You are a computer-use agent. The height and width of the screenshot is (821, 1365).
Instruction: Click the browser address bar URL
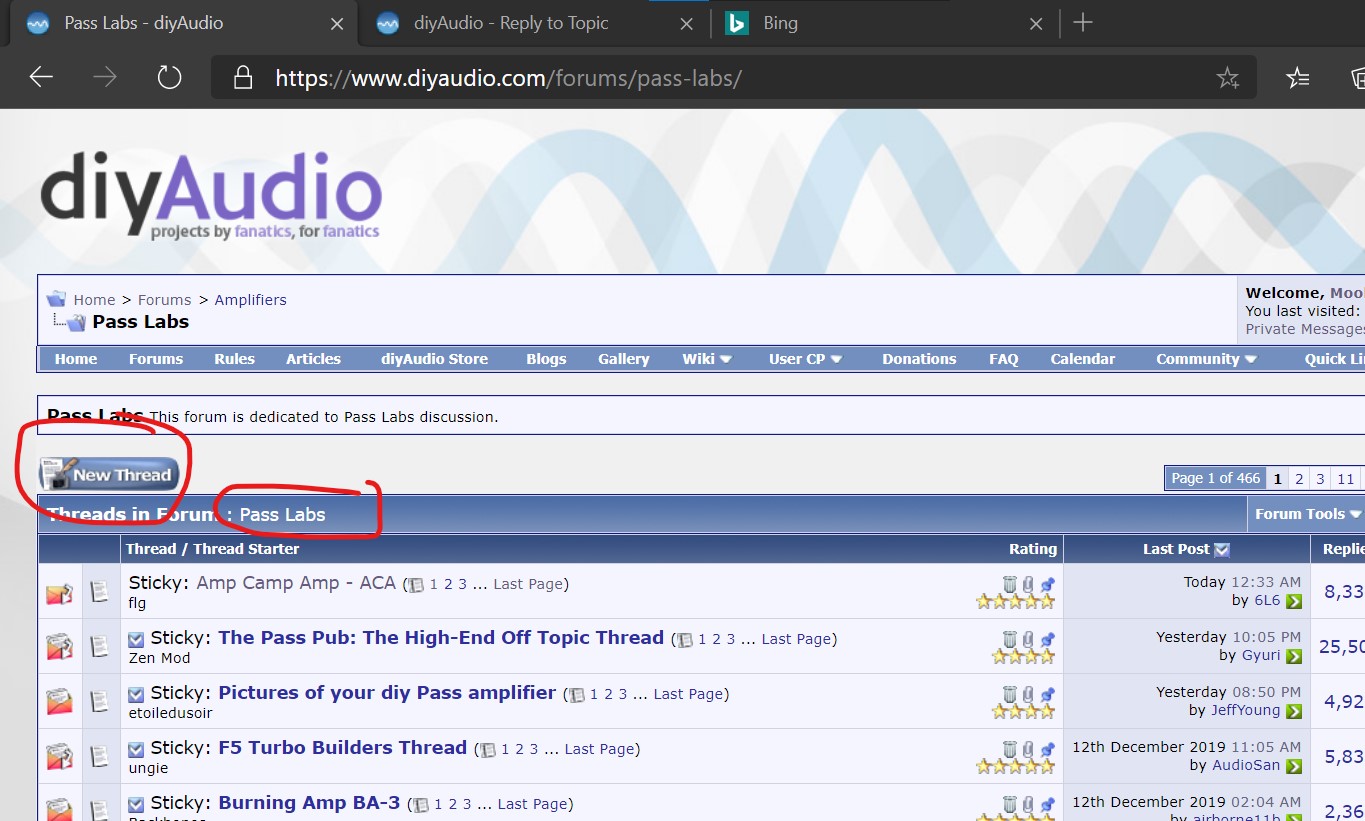pos(508,78)
